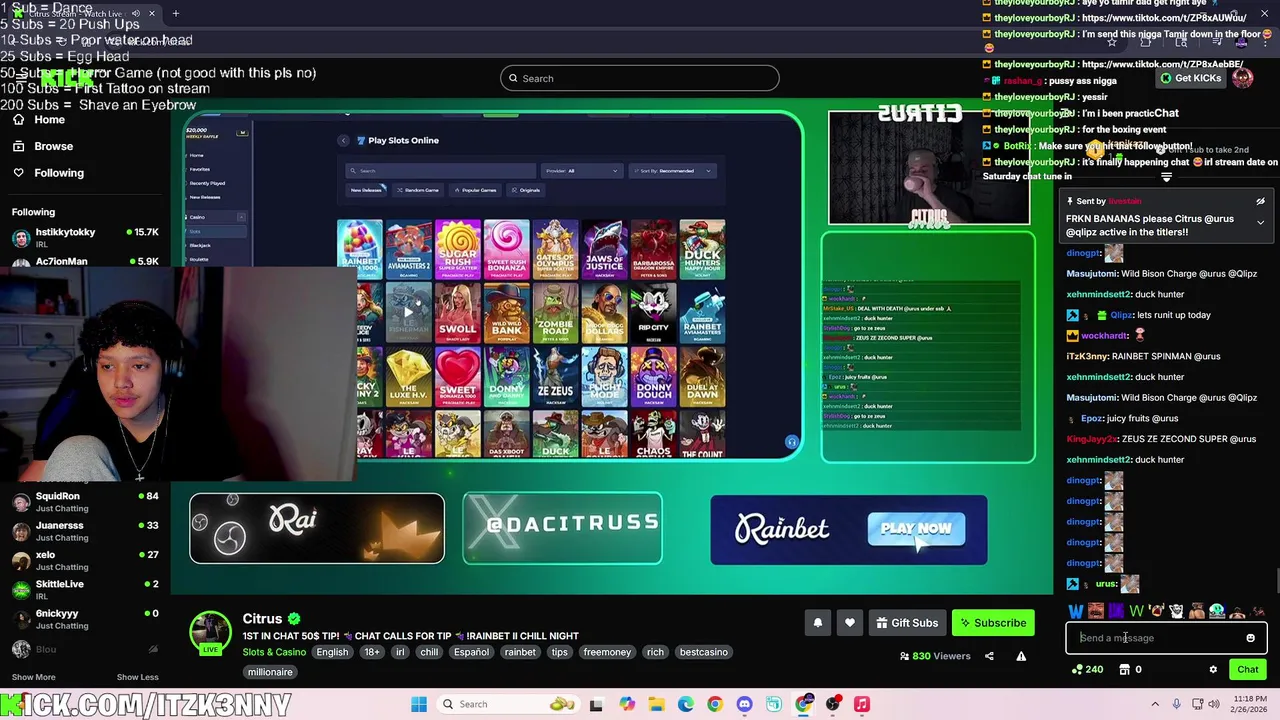The width and height of the screenshot is (1280, 720).
Task: Open a new browser tab with the plus
Action: (x=175, y=13)
